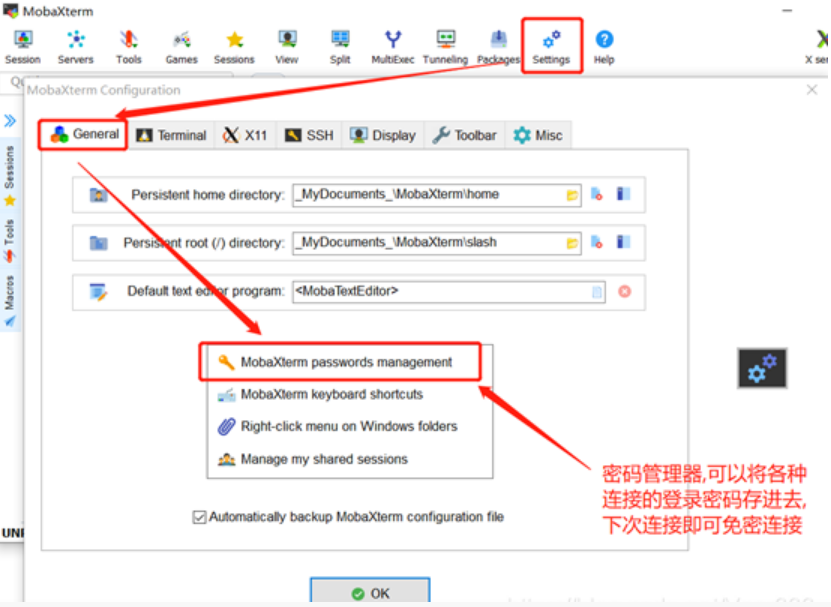Click the MultiExec toolbar button

tap(393, 47)
